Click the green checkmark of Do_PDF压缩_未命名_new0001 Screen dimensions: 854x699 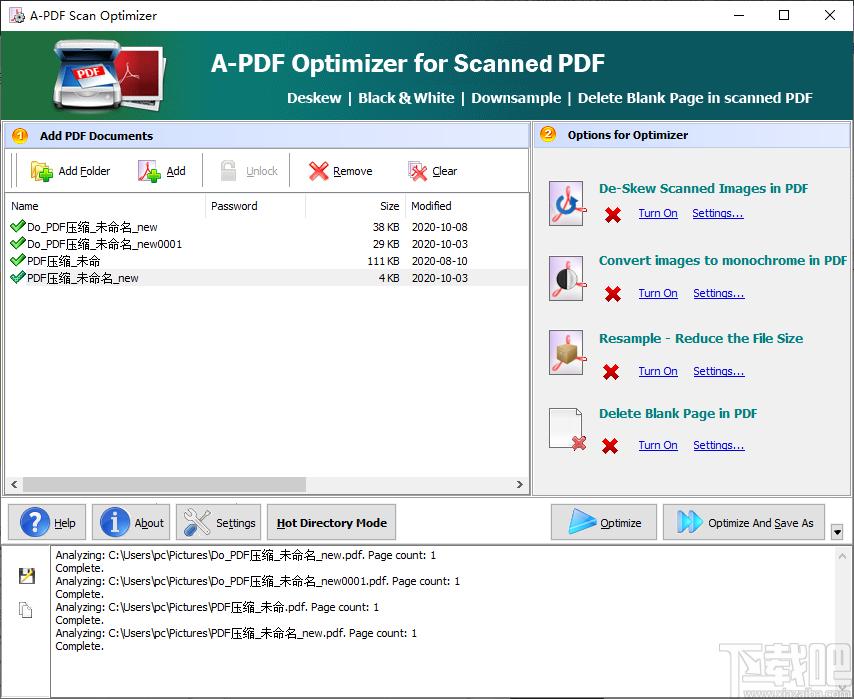(18, 242)
